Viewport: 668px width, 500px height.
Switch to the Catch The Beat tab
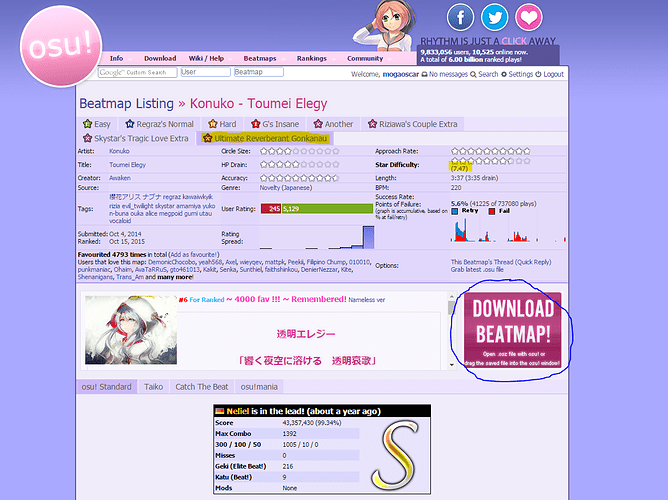click(x=202, y=387)
